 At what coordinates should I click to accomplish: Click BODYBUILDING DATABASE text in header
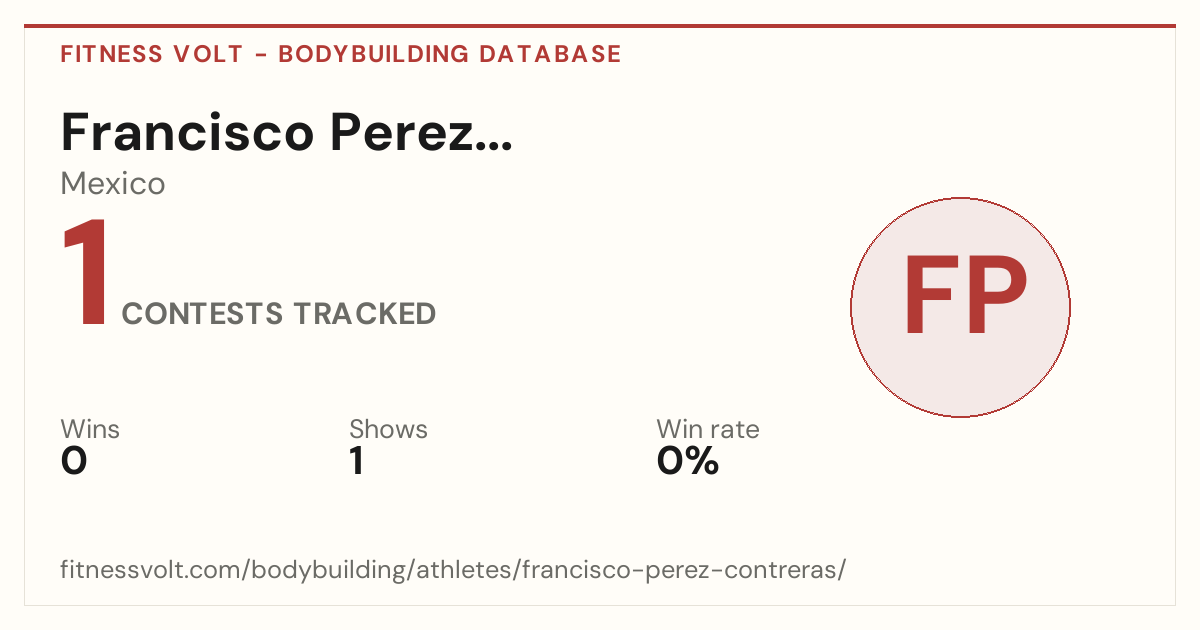coord(450,54)
